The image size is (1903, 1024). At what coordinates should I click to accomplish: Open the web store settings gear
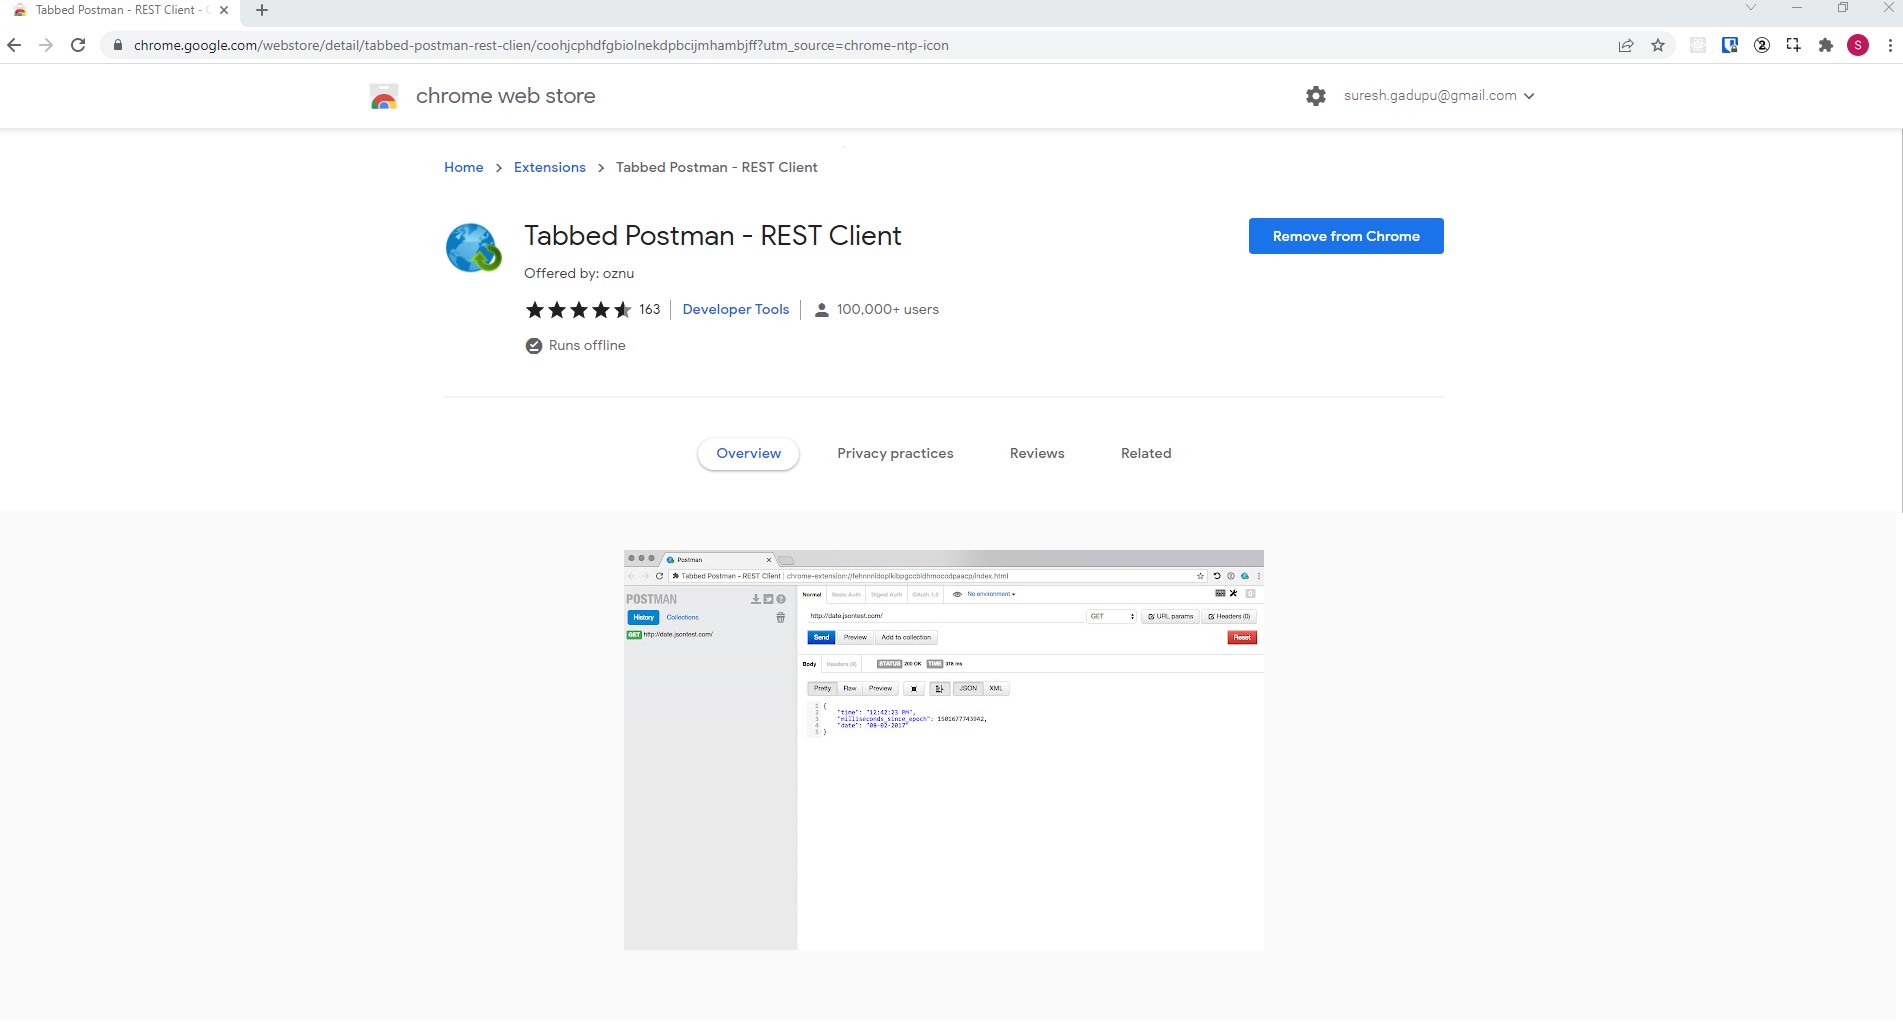coord(1315,95)
